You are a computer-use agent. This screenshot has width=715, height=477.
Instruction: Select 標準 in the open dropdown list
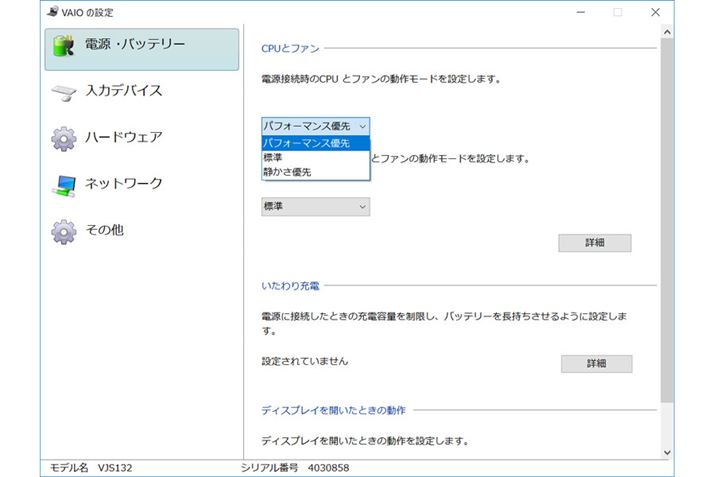pos(273,157)
